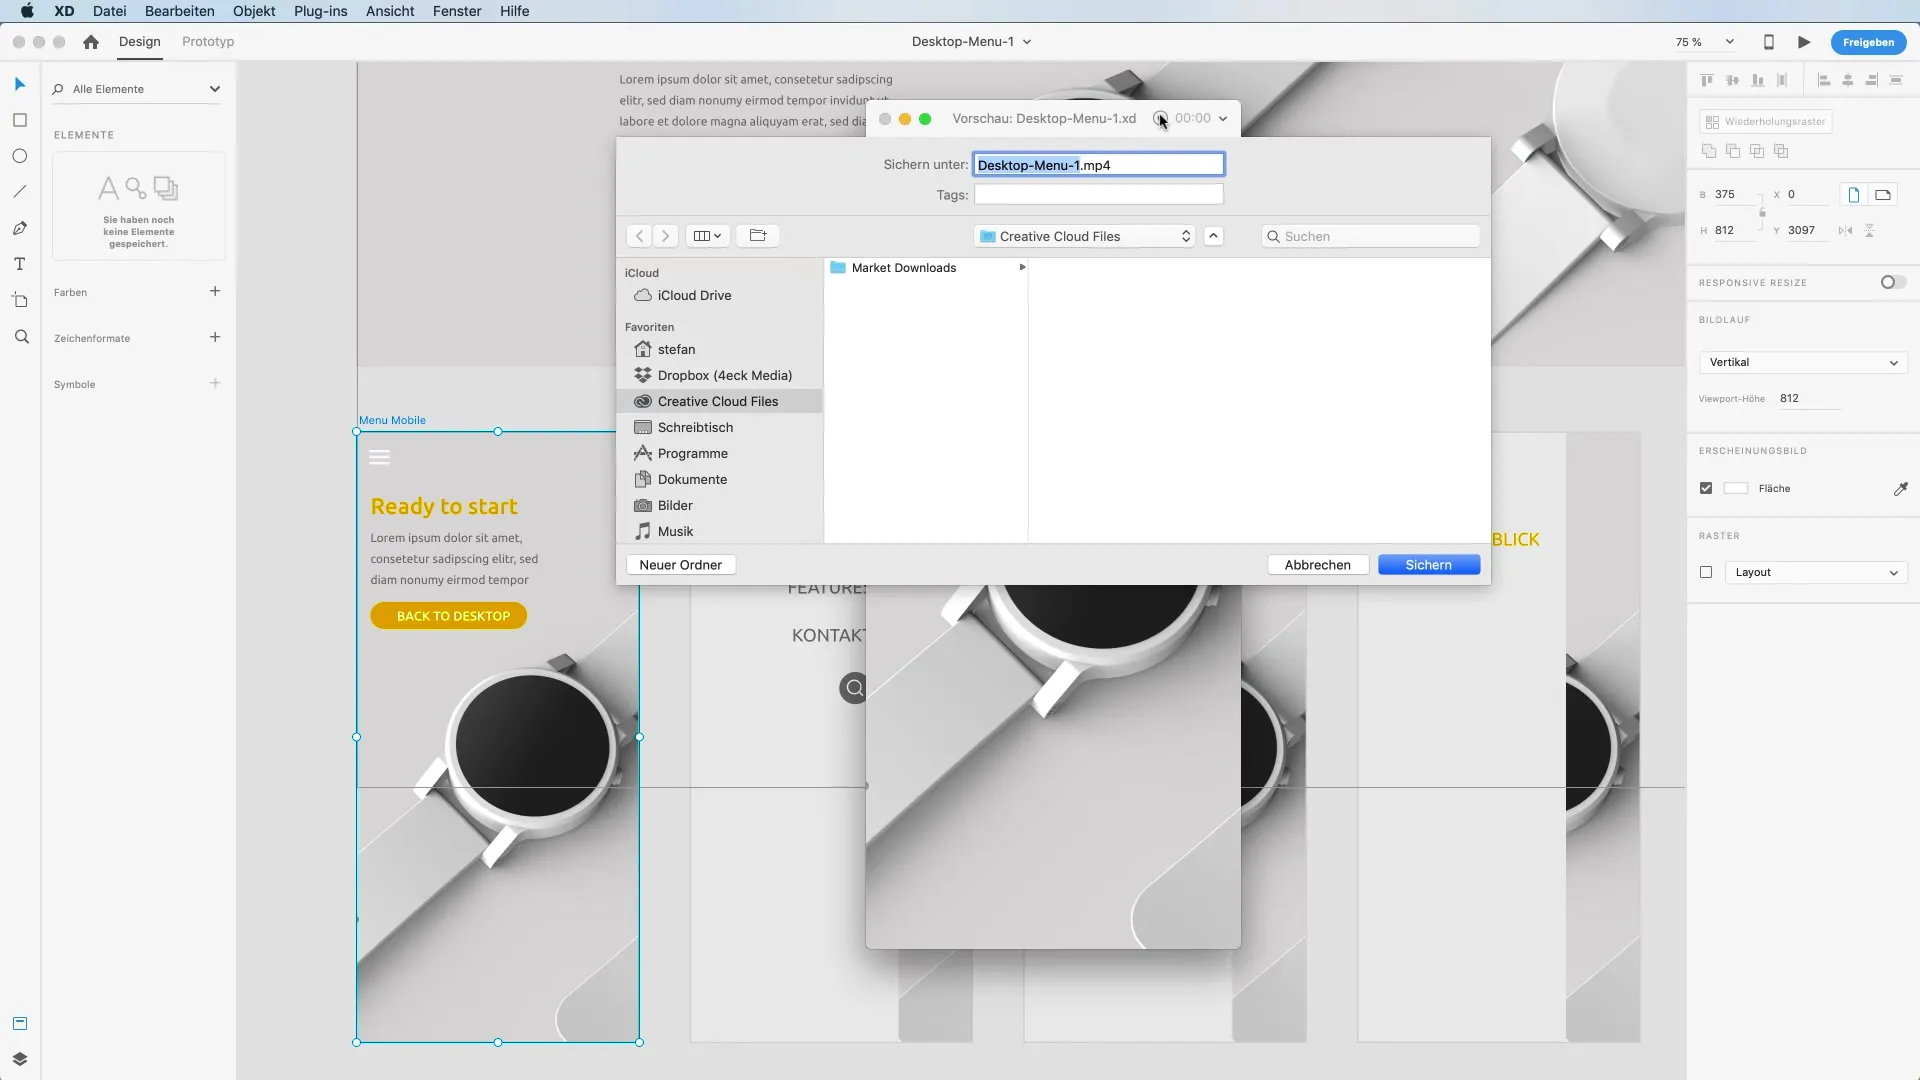Open the Objekt menu
1920x1080 pixels.
point(254,11)
